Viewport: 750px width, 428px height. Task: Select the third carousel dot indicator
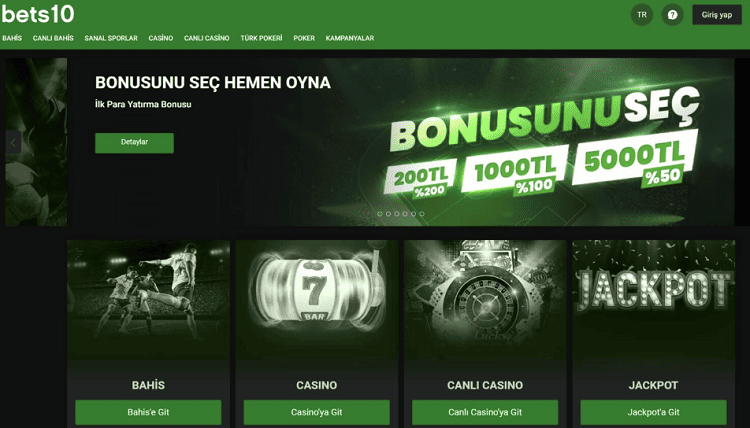(x=397, y=214)
